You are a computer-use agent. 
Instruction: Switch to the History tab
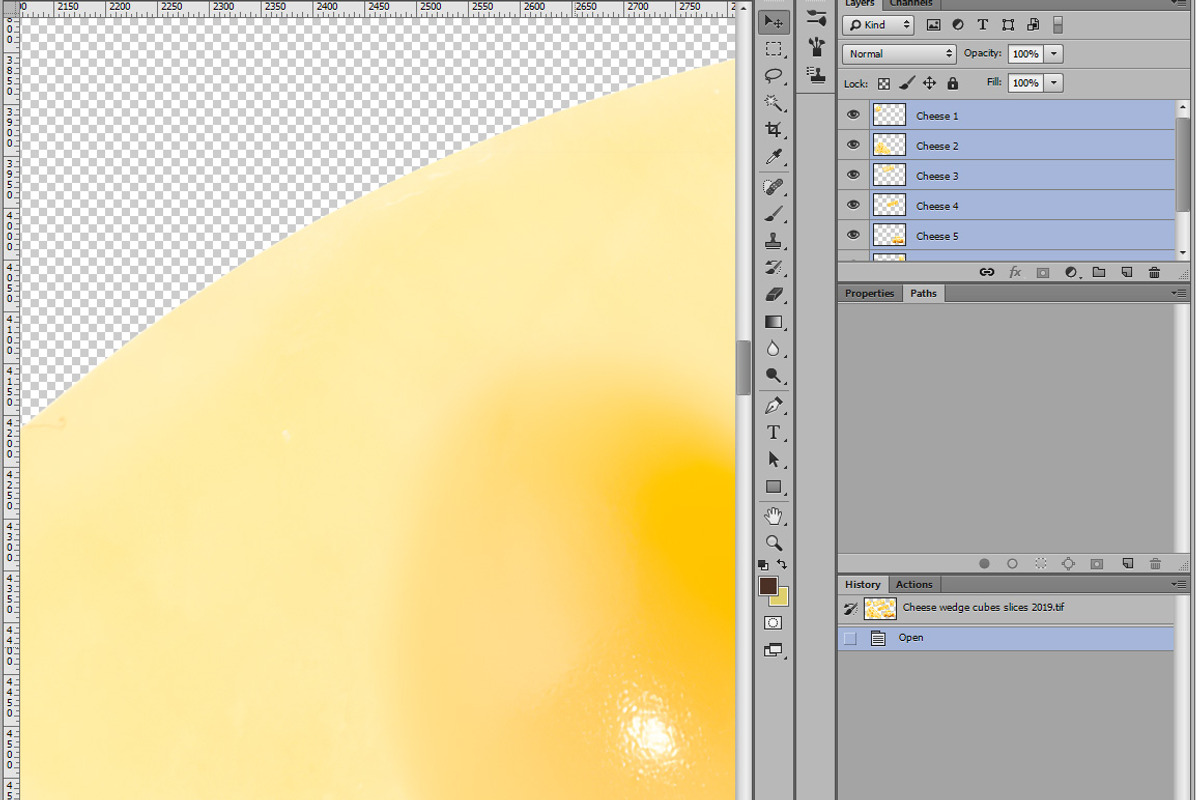click(862, 584)
